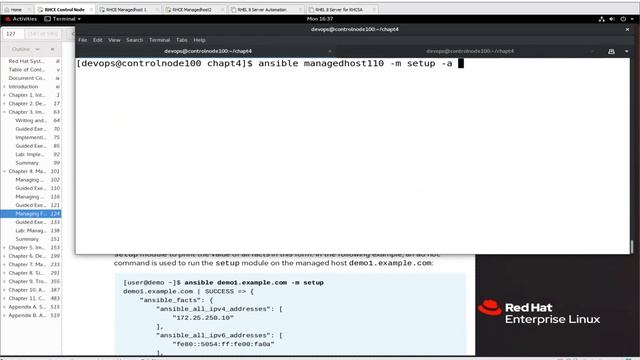Open the terminal tab list dropdown arrow
The image size is (640, 360).
pos(627,51)
